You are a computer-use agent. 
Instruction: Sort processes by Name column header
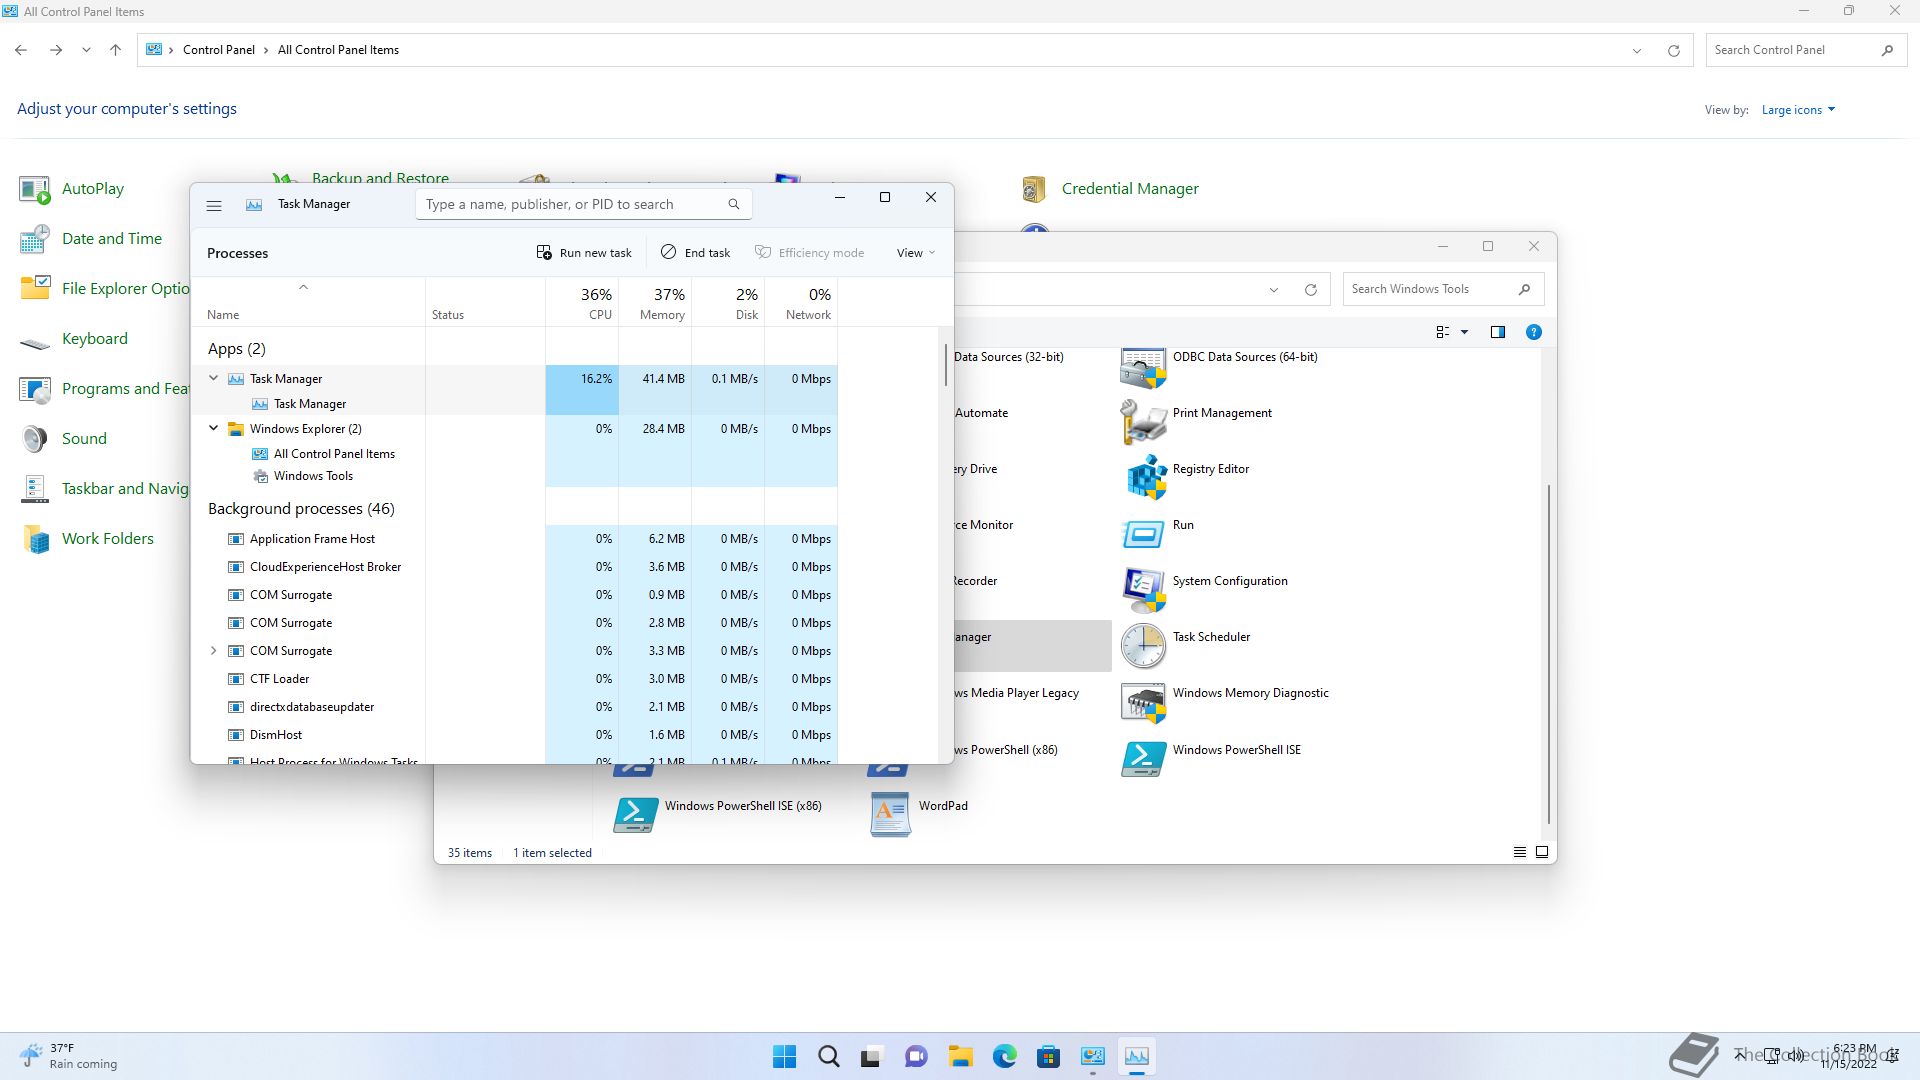coord(308,303)
